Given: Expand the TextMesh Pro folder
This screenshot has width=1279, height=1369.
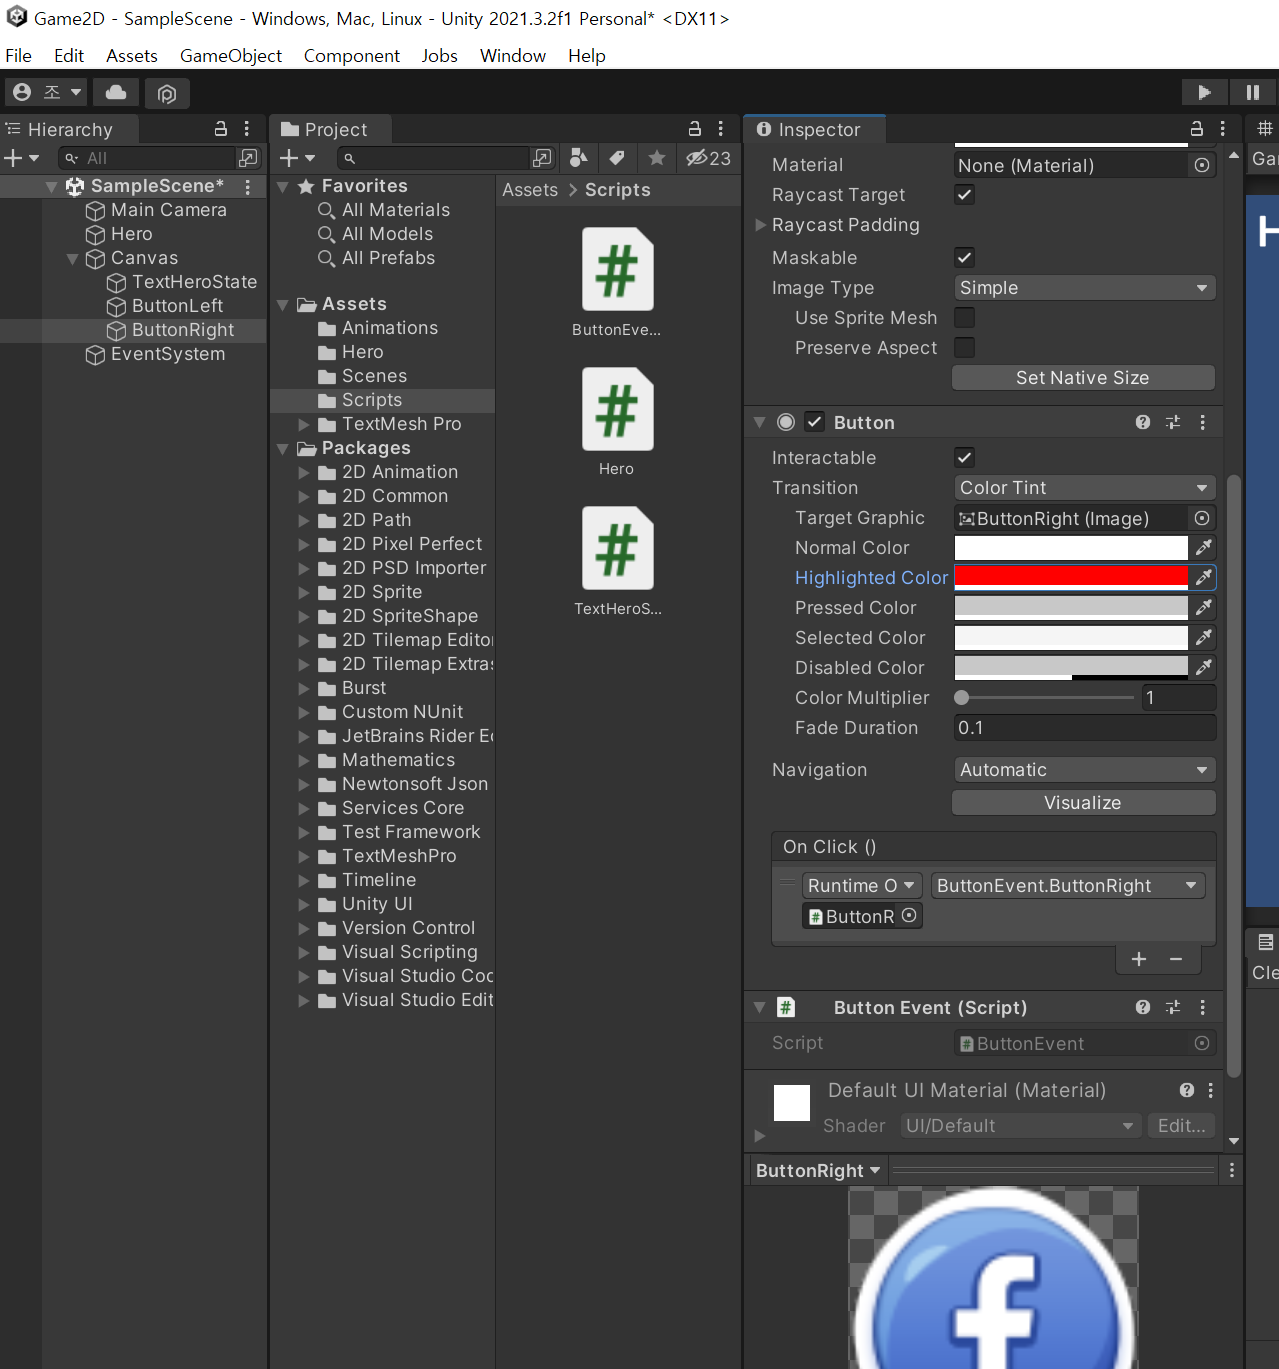Looking at the screenshot, I should (x=304, y=425).
